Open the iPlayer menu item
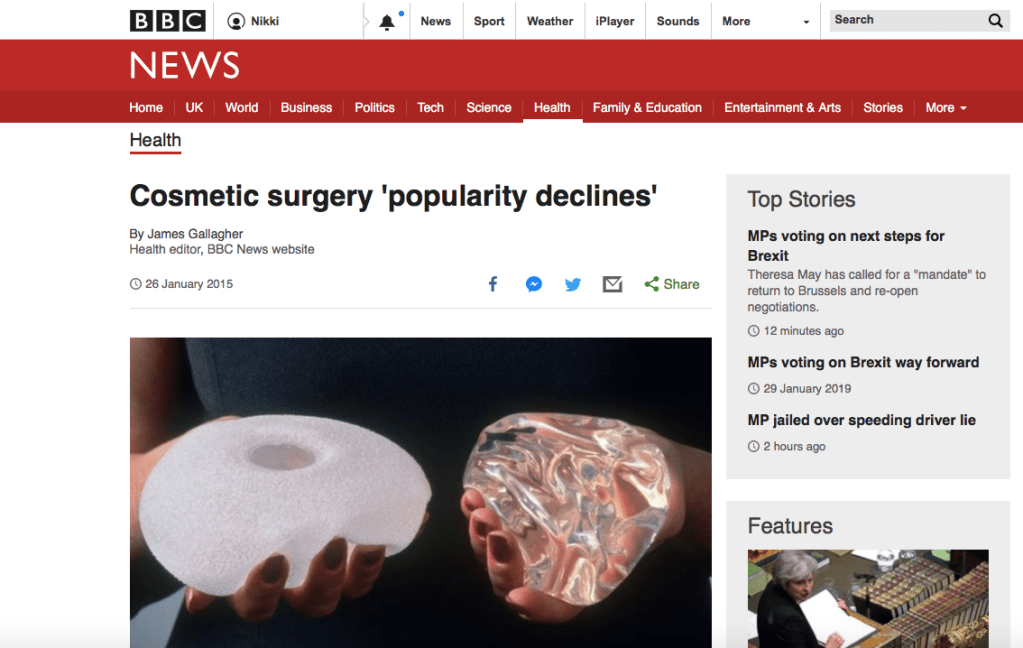Viewport: 1023px width, 648px height. click(615, 21)
